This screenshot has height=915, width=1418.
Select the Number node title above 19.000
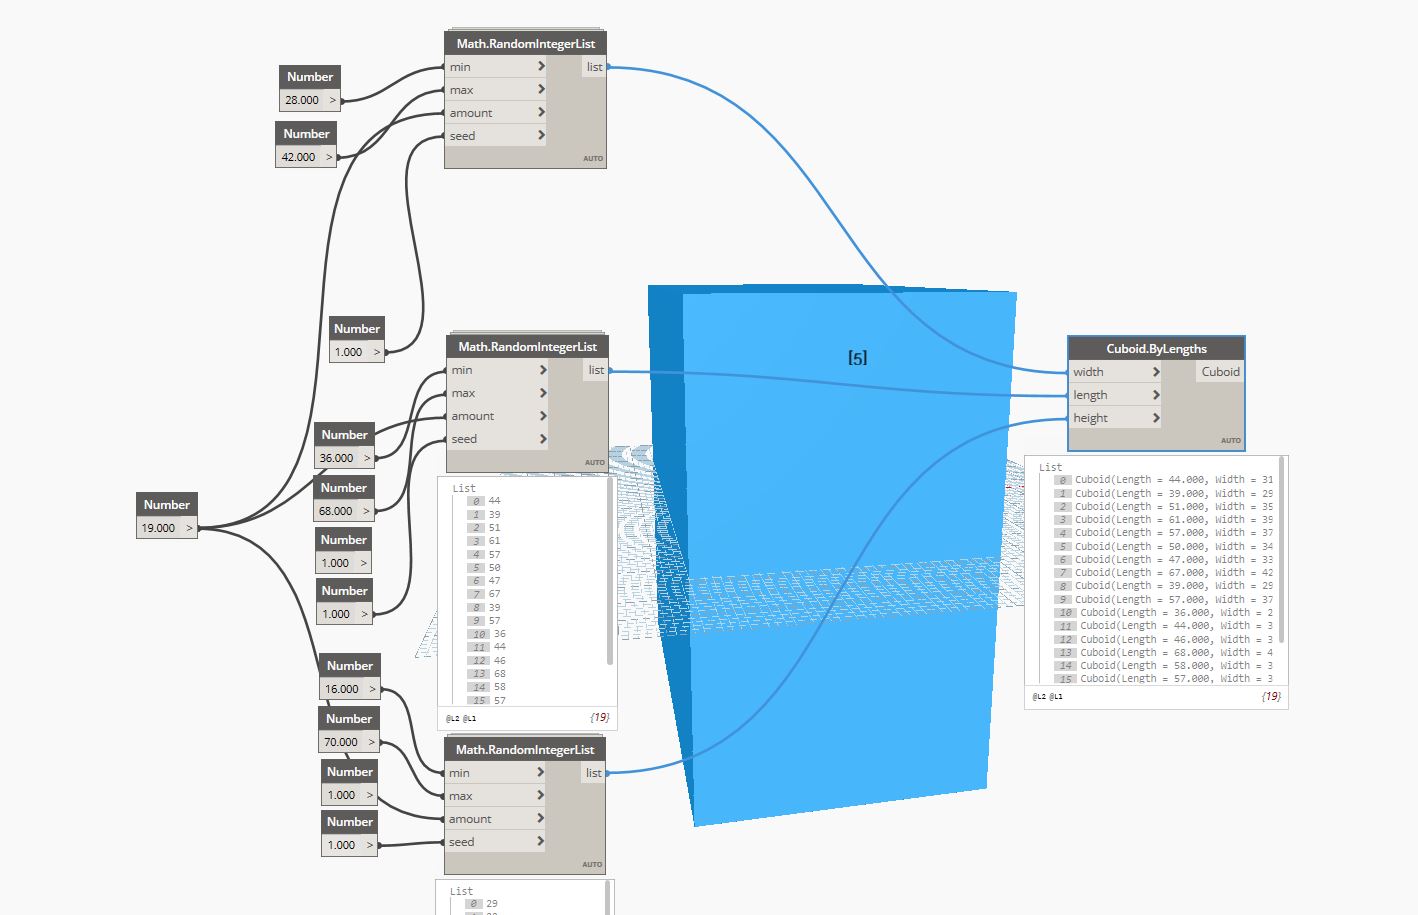pos(167,505)
